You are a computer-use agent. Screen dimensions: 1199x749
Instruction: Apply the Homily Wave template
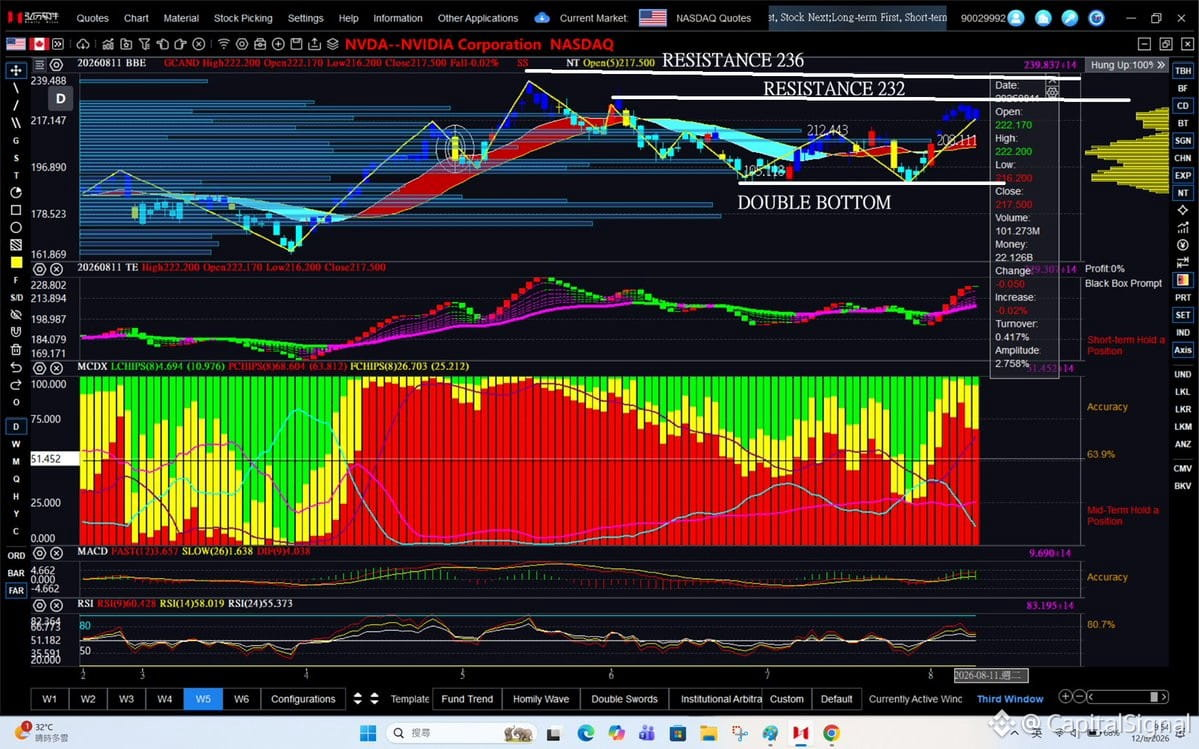click(541, 699)
